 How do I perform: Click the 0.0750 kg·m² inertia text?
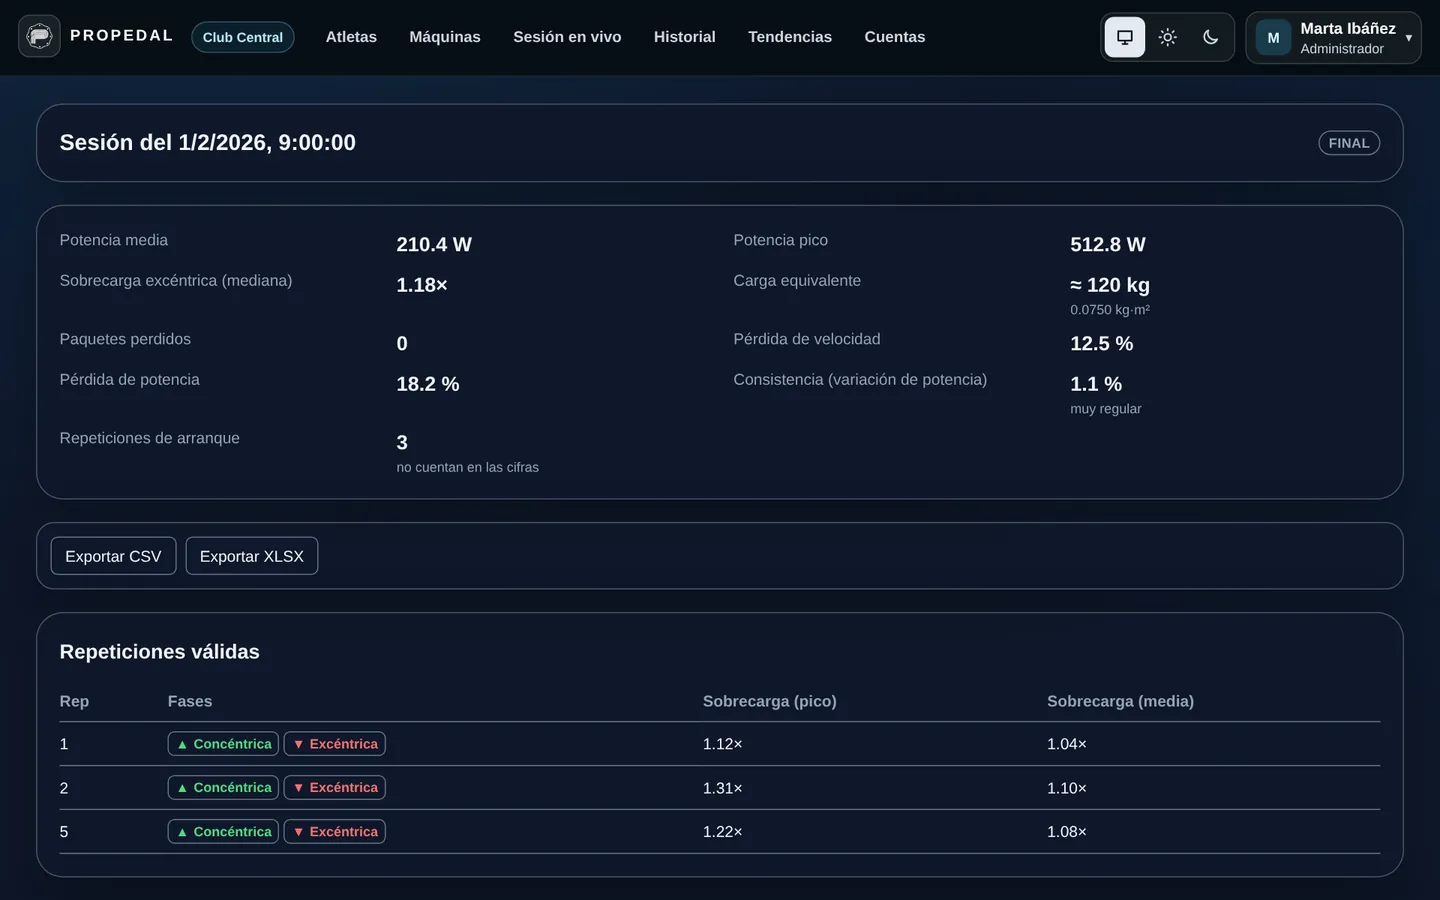tap(1110, 310)
